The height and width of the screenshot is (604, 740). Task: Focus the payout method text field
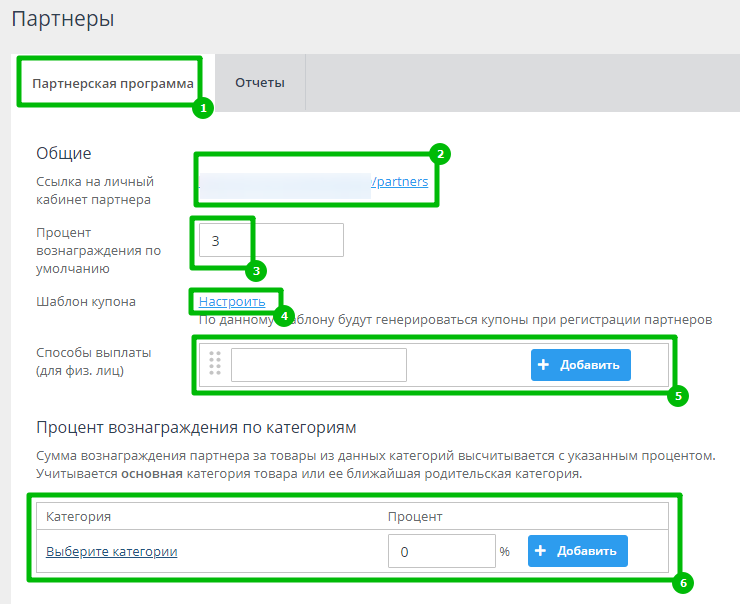[x=318, y=365]
